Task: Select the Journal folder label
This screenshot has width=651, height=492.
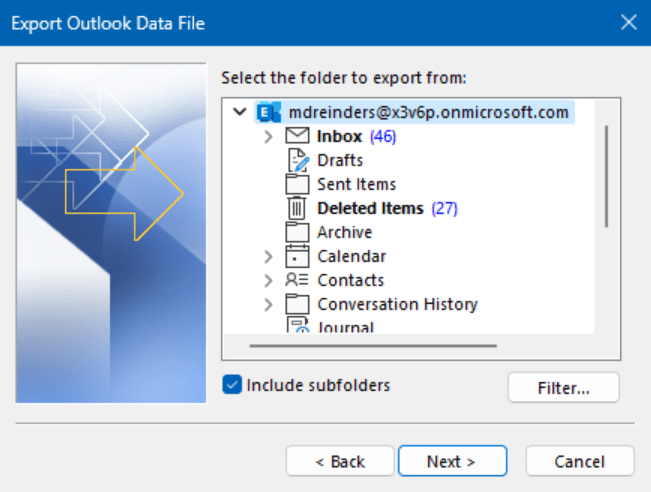Action: tap(345, 327)
